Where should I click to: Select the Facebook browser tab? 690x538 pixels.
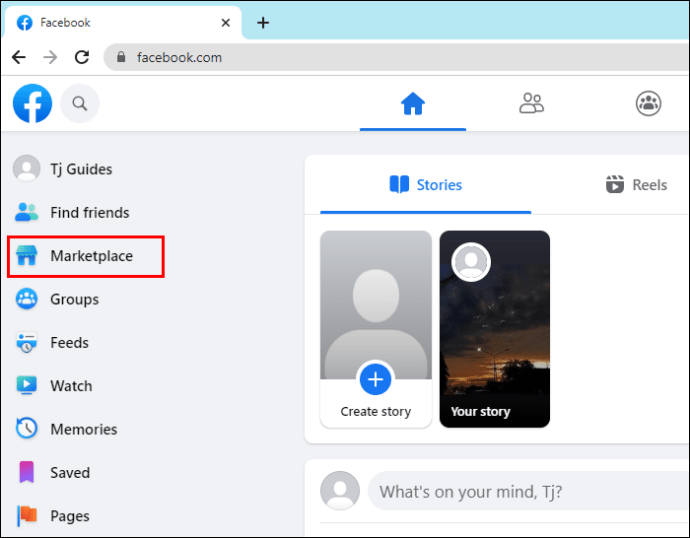coord(123,22)
